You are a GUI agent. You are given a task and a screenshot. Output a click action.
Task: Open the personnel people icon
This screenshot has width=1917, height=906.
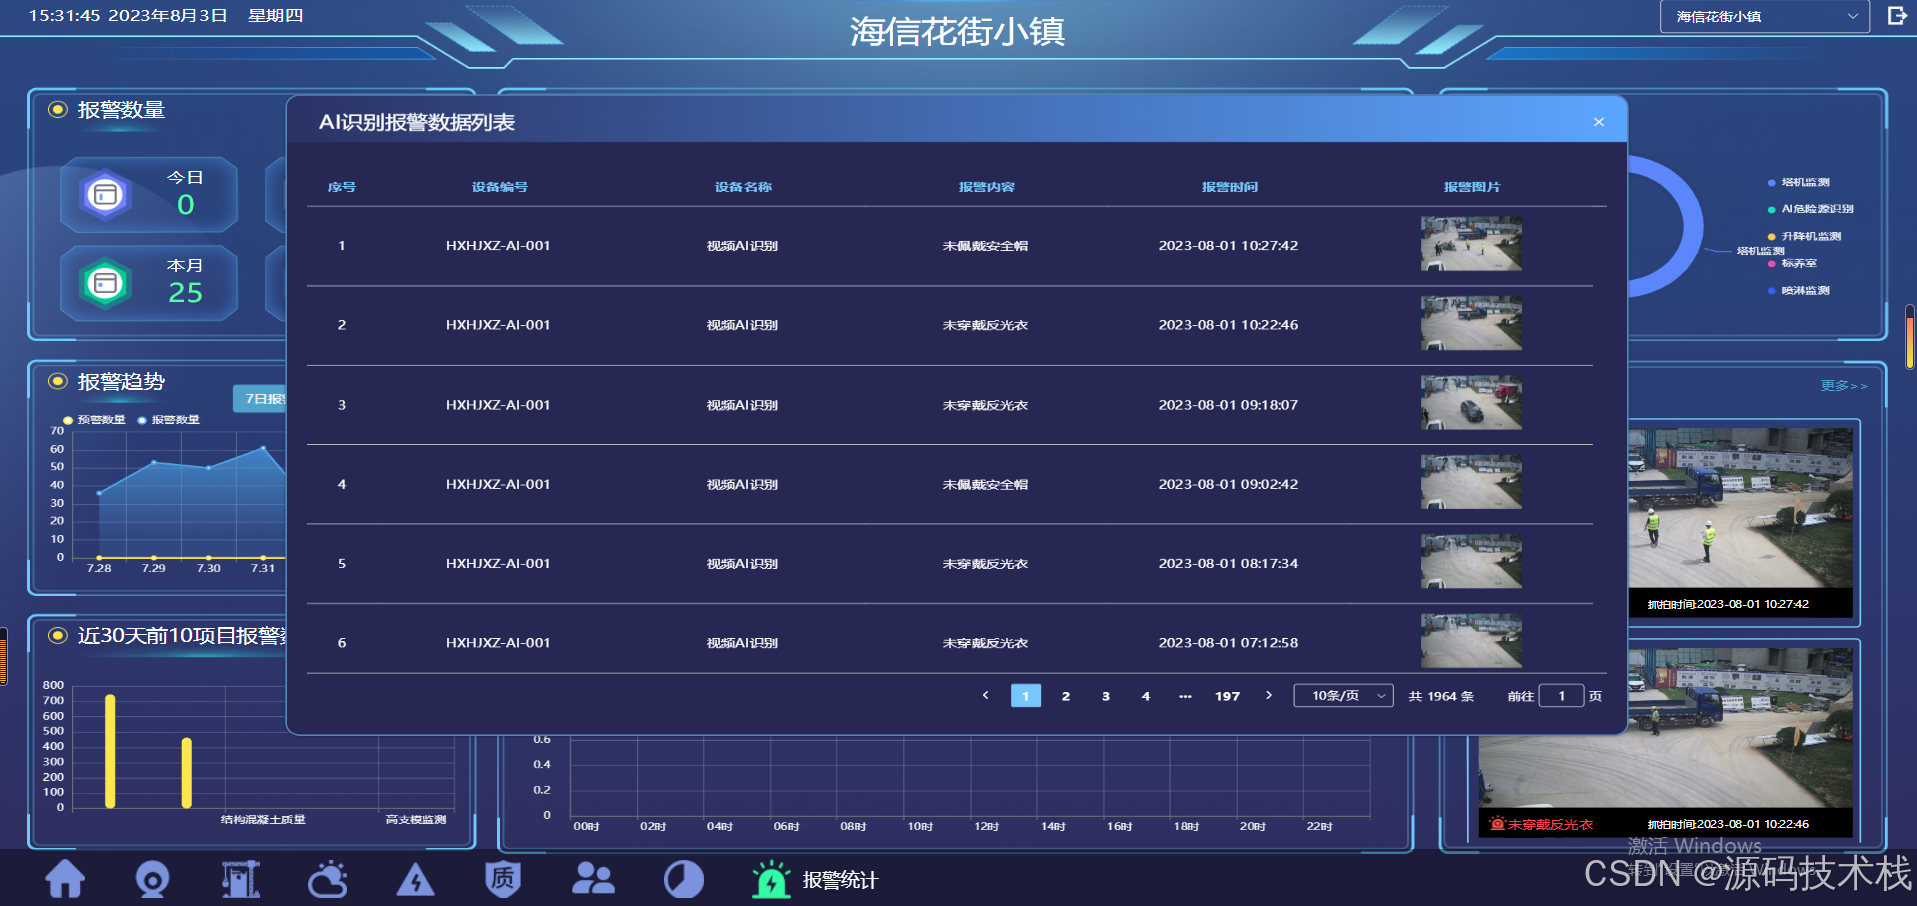pyautogui.click(x=593, y=878)
